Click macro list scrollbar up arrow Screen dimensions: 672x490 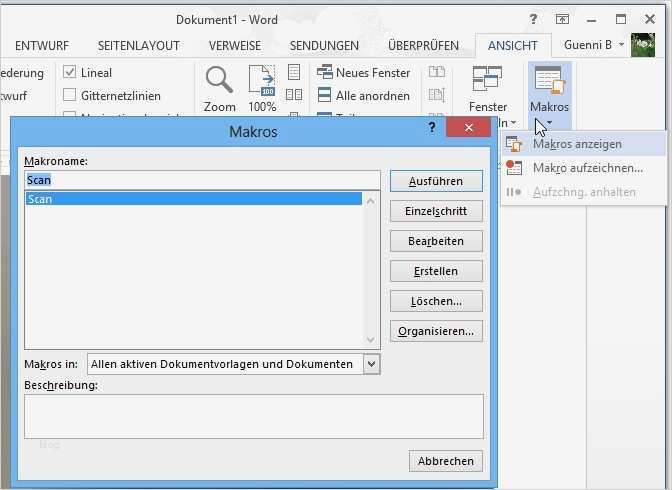(371, 201)
